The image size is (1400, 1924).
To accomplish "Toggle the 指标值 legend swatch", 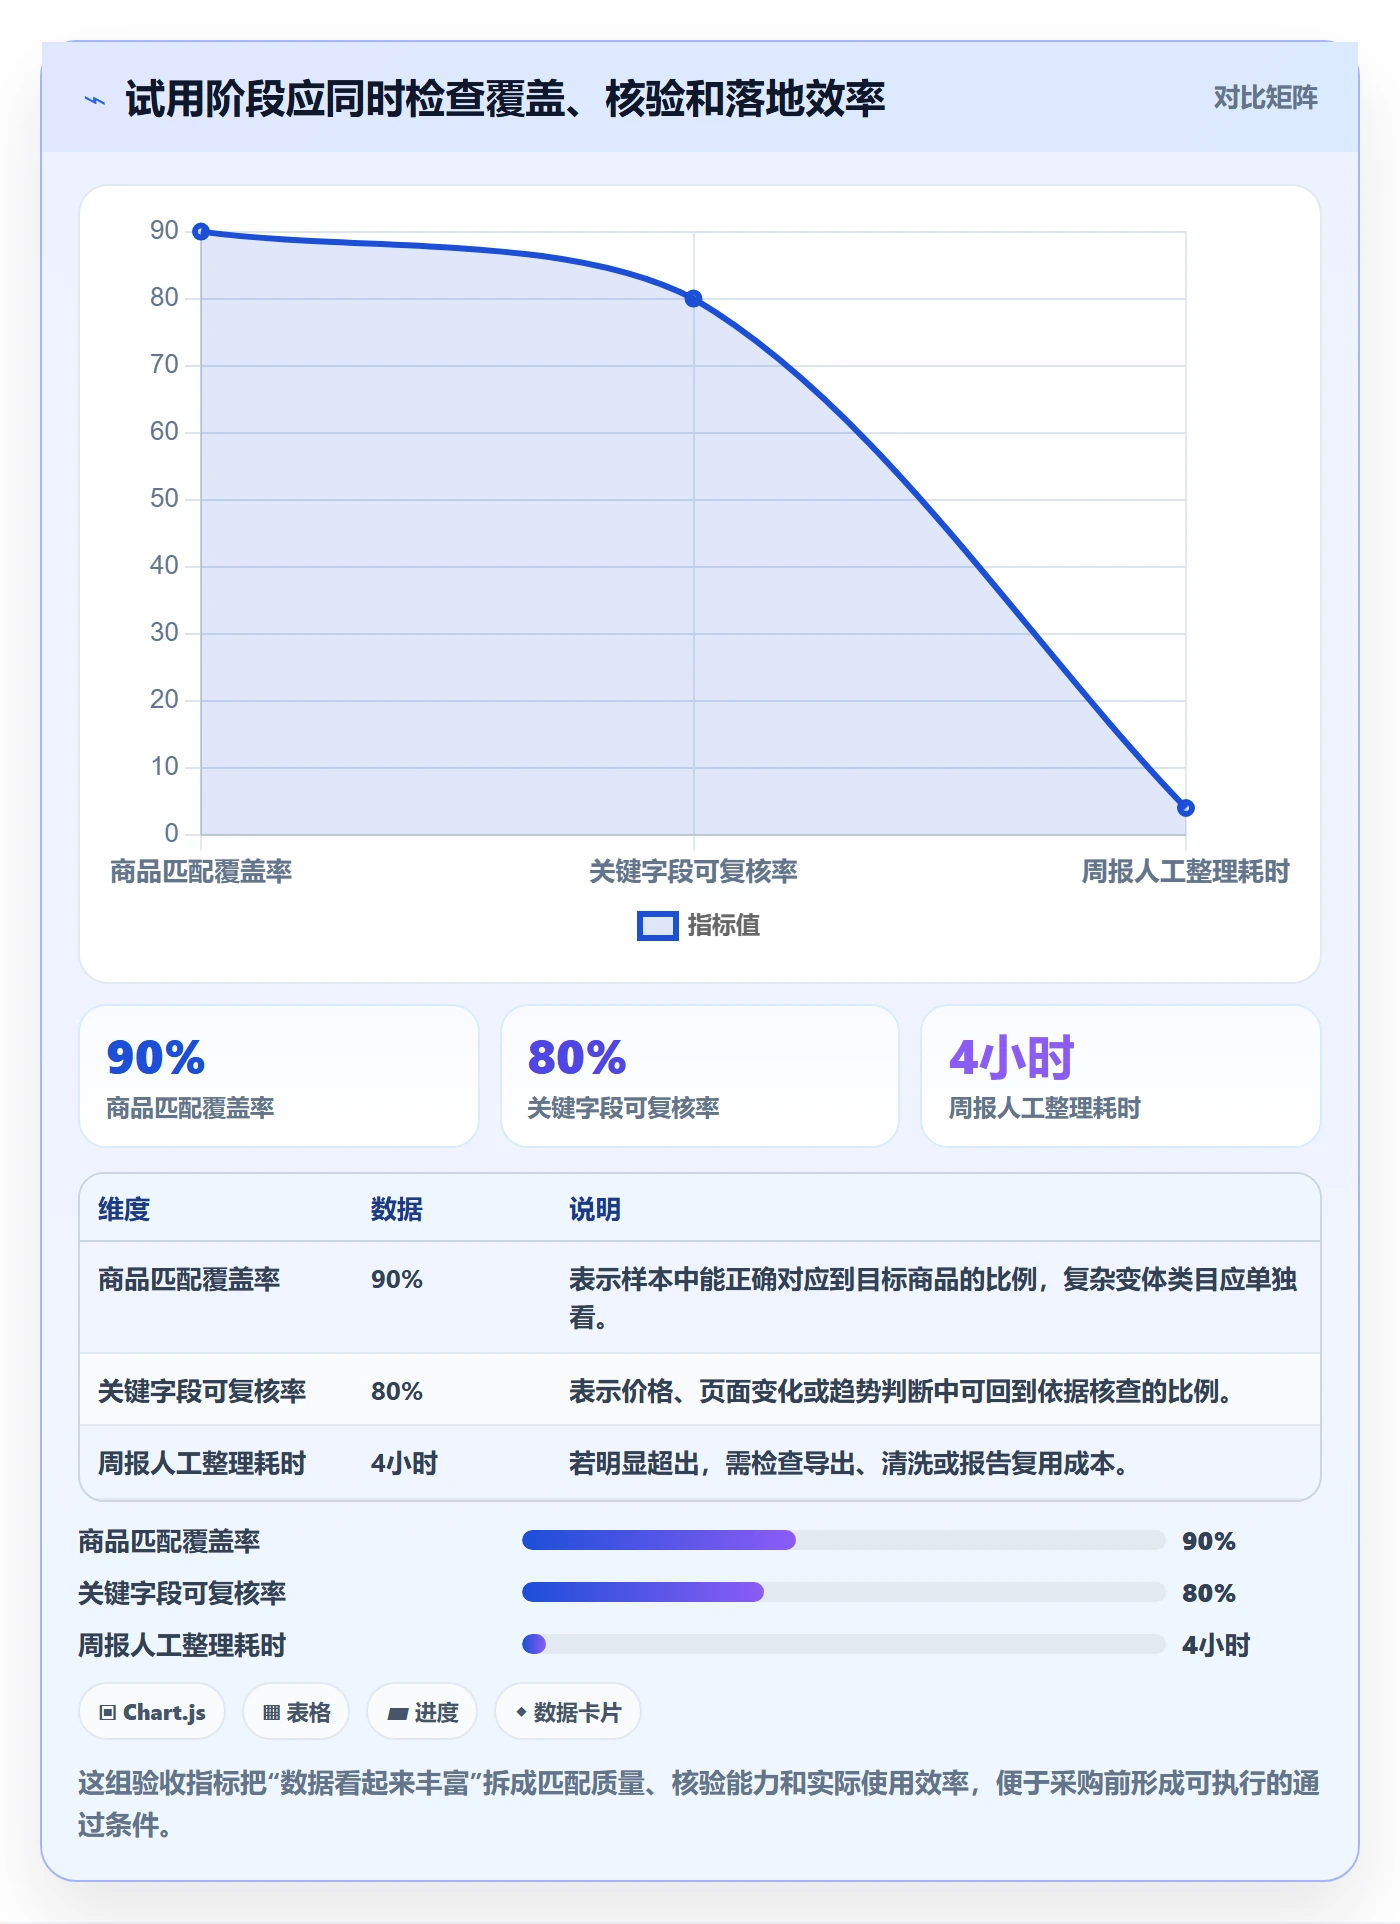I will tap(657, 926).
